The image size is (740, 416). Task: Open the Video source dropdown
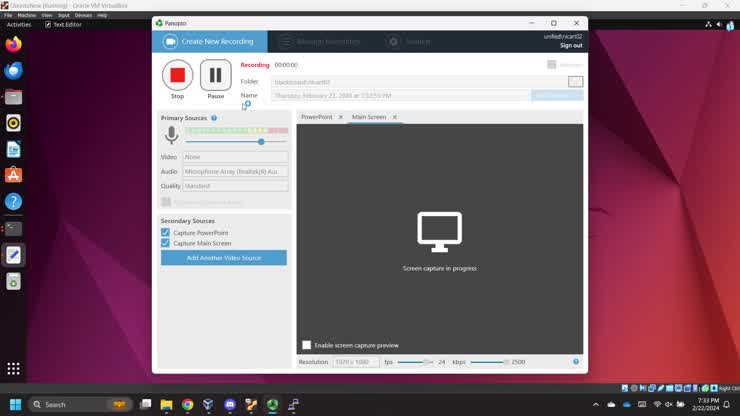click(235, 157)
